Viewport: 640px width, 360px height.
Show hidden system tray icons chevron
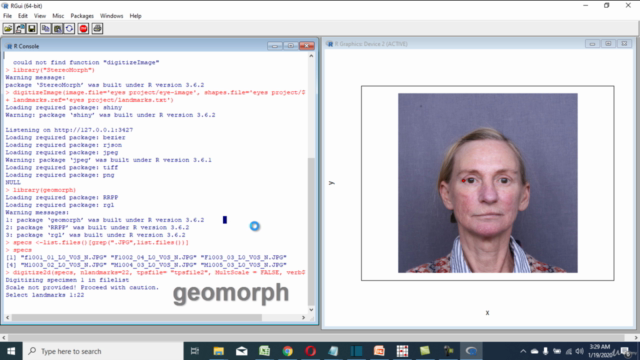(x=523, y=351)
